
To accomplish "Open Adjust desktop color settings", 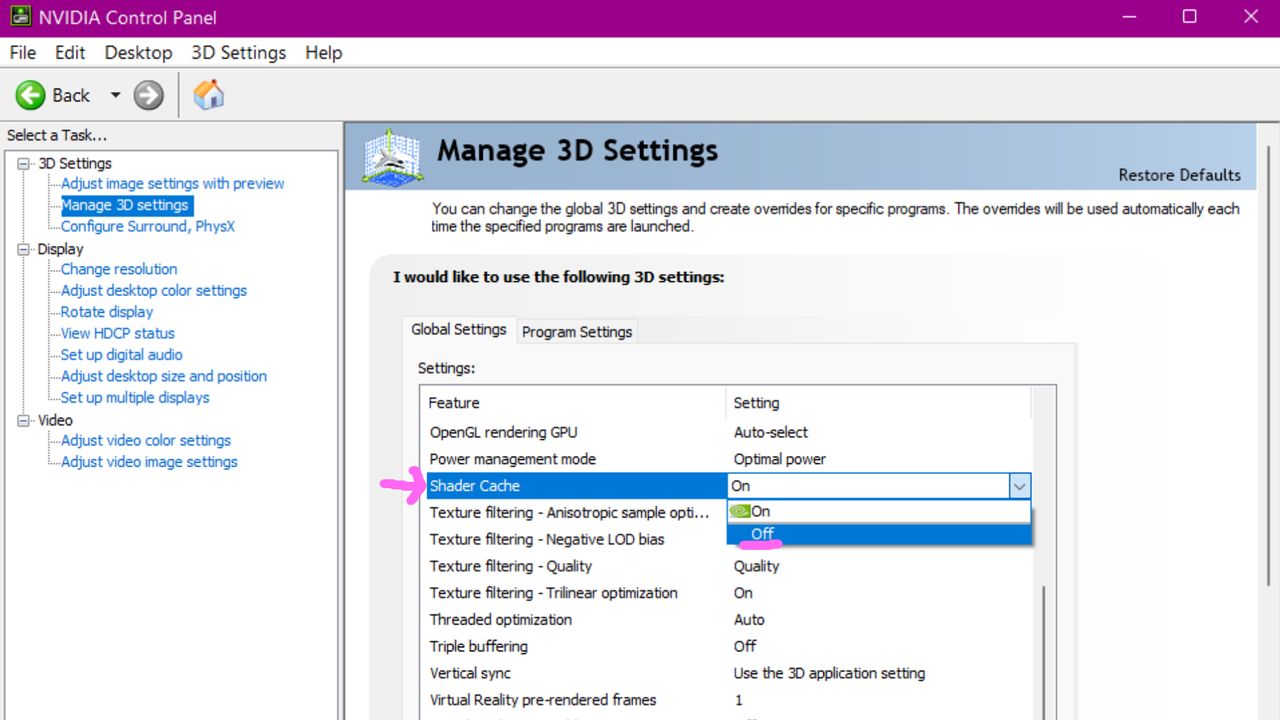I will 154,290.
